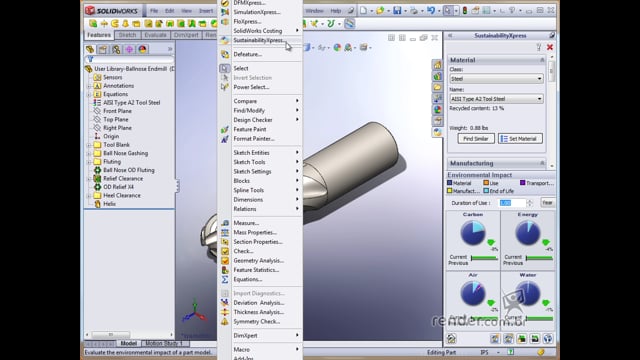Click the Apply Scene icon in view toolbar

coord(348,48)
